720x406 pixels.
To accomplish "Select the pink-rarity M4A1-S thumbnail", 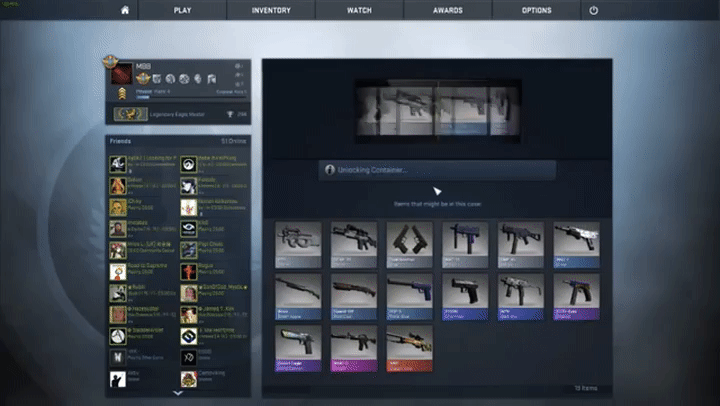I will (x=354, y=349).
